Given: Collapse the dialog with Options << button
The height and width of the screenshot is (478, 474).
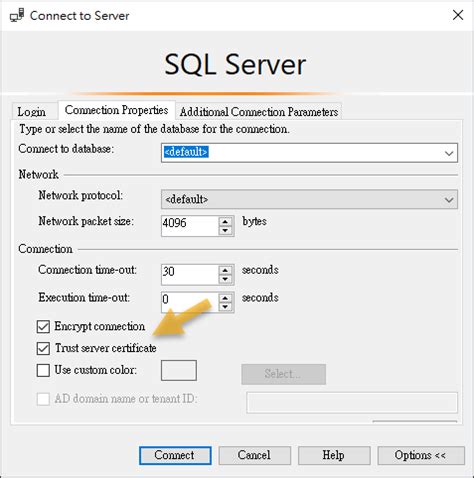Looking at the screenshot, I should click(421, 455).
